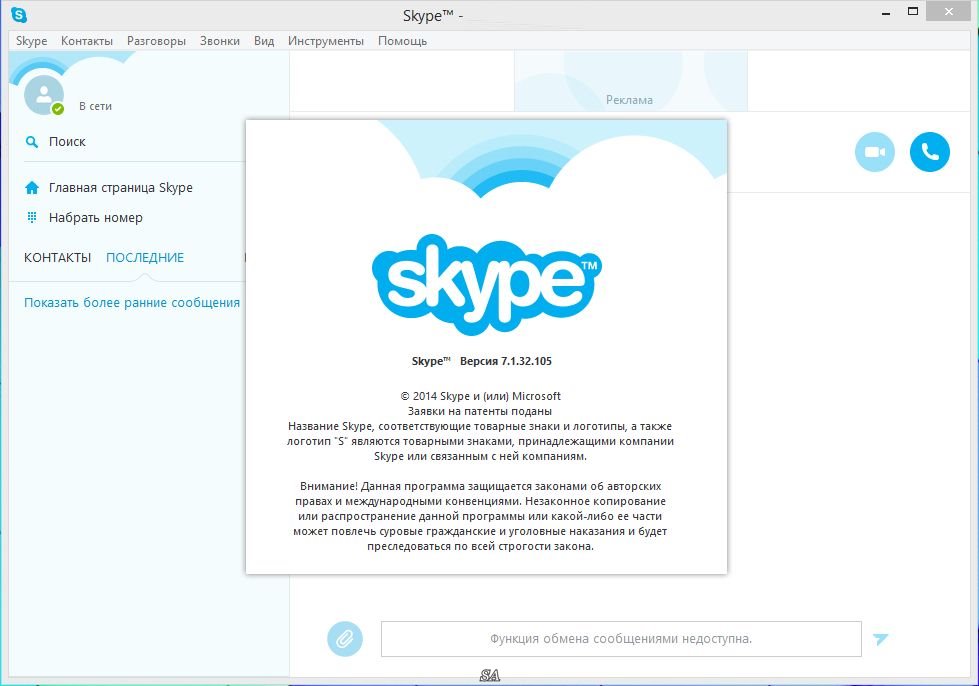Image resolution: width=979 pixels, height=686 pixels.
Task: Click the Skype logo in About dialog
Action: [486, 284]
